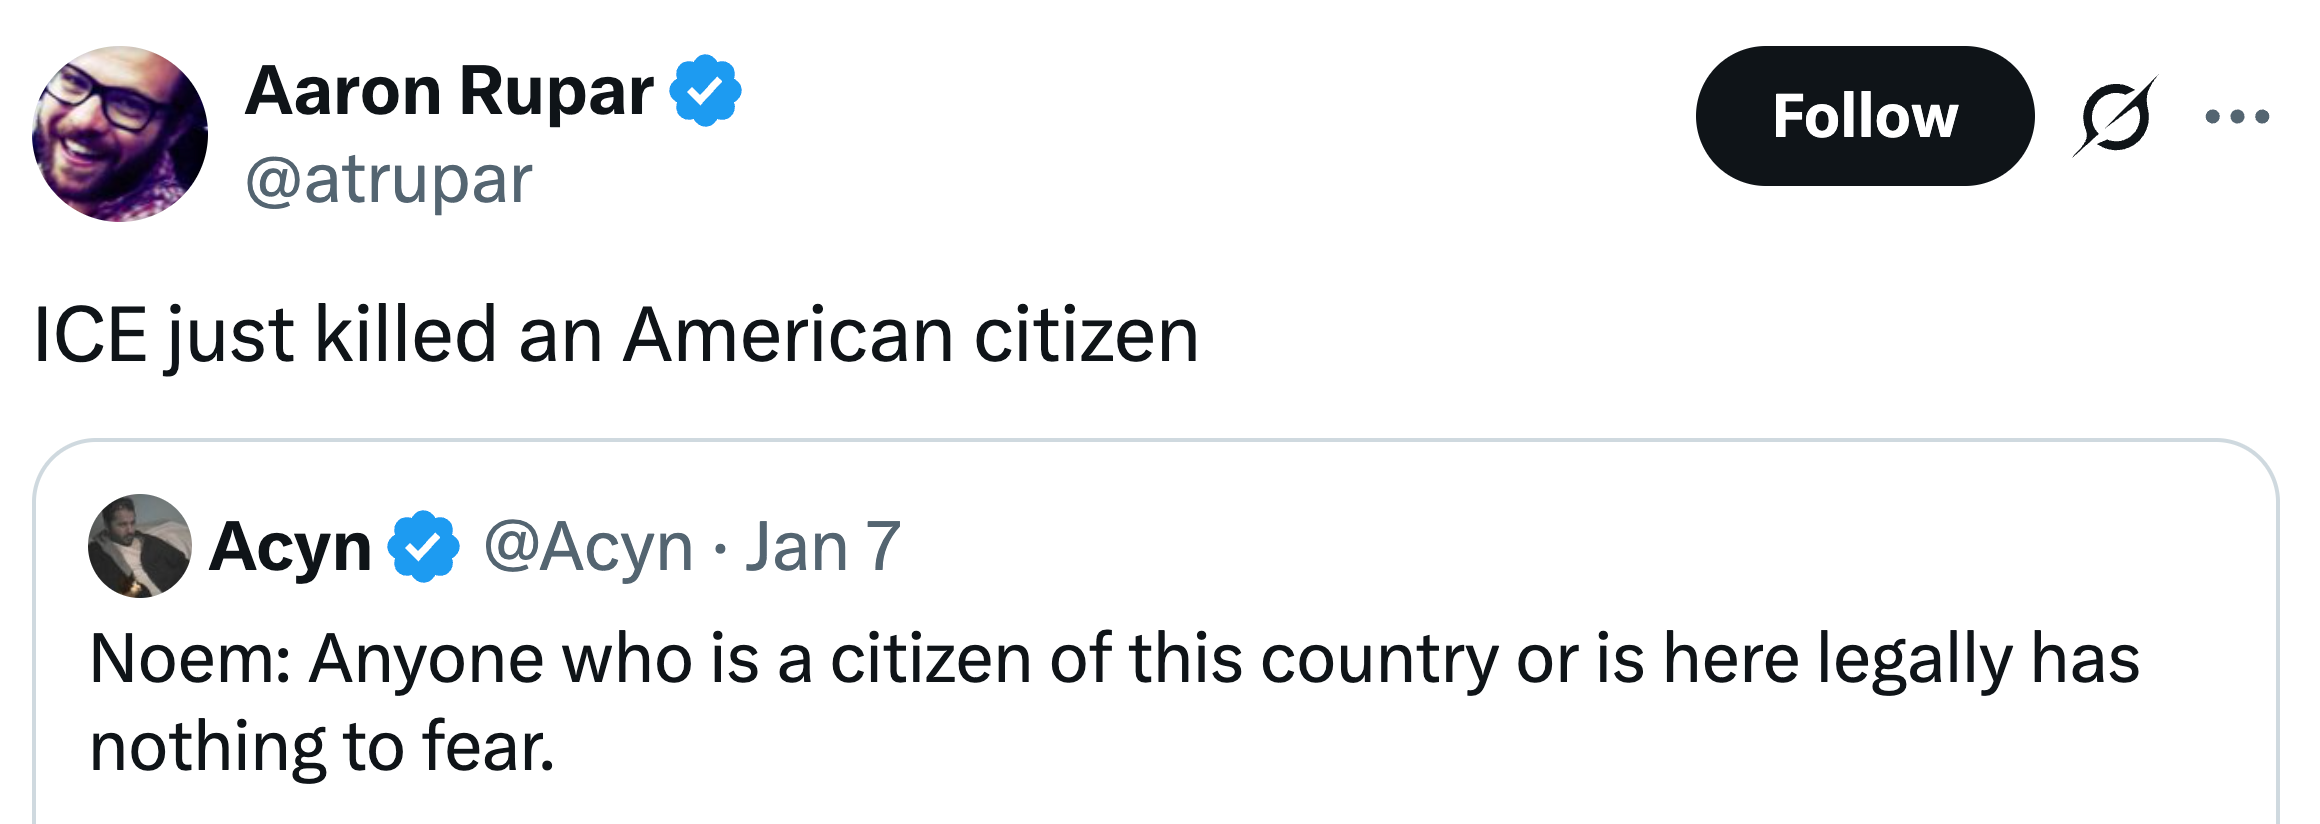Click the Aaron Rupar display name
This screenshot has width=2320, height=824.
pyautogui.click(x=448, y=92)
